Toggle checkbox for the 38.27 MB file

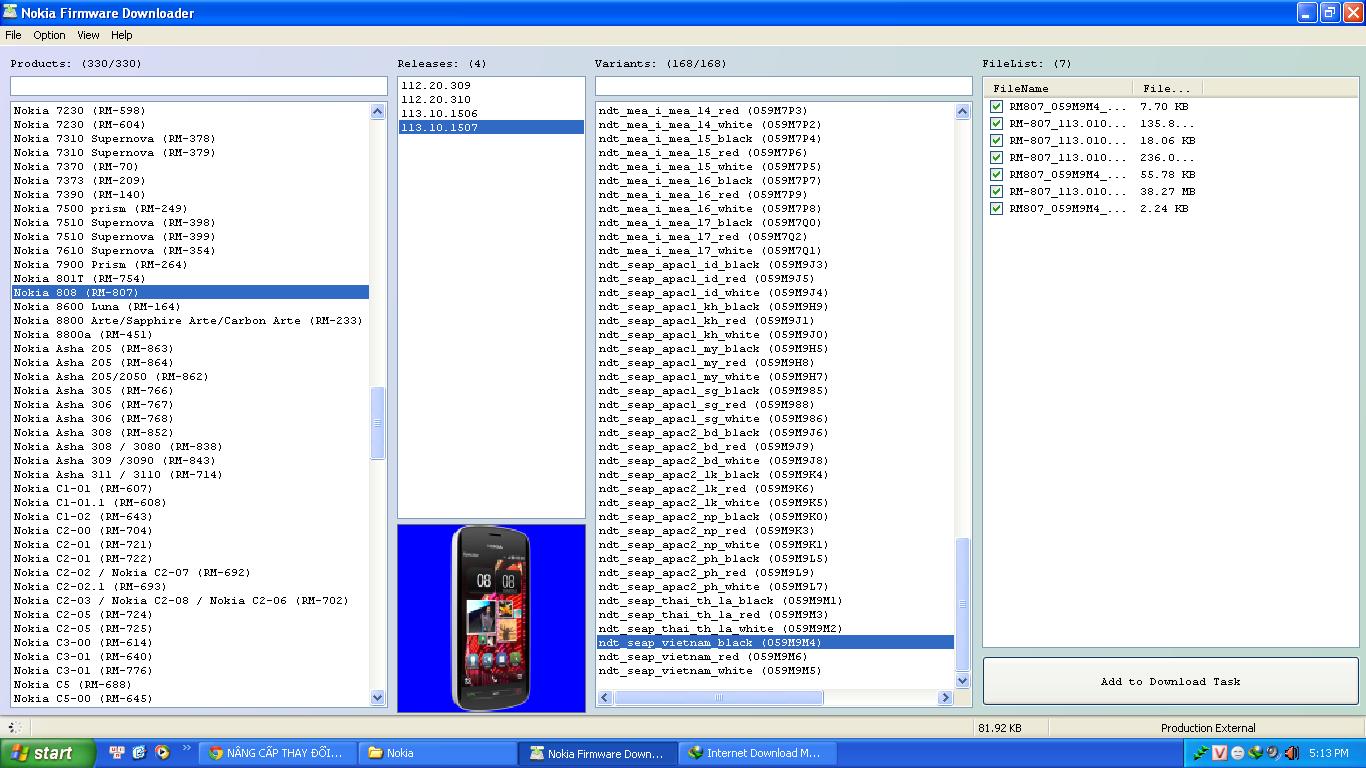(x=996, y=191)
